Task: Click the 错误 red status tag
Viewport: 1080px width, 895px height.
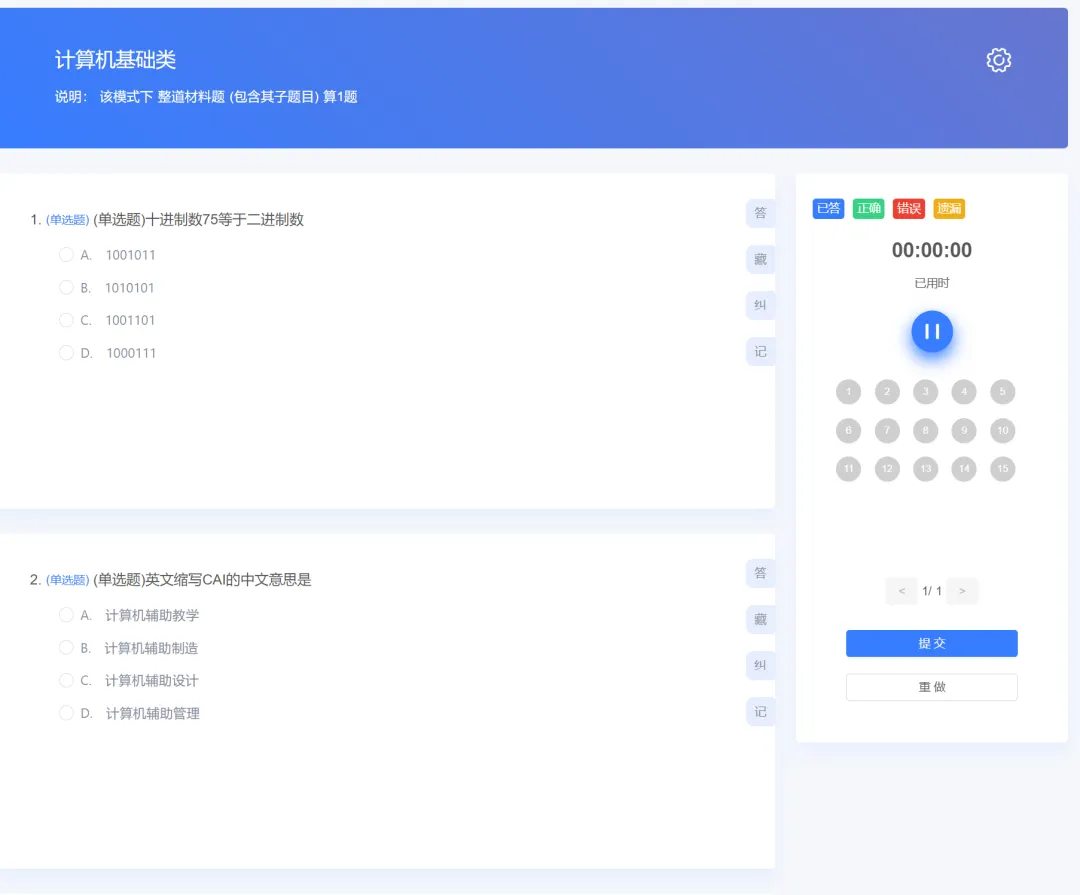Action: pyautogui.click(x=908, y=209)
